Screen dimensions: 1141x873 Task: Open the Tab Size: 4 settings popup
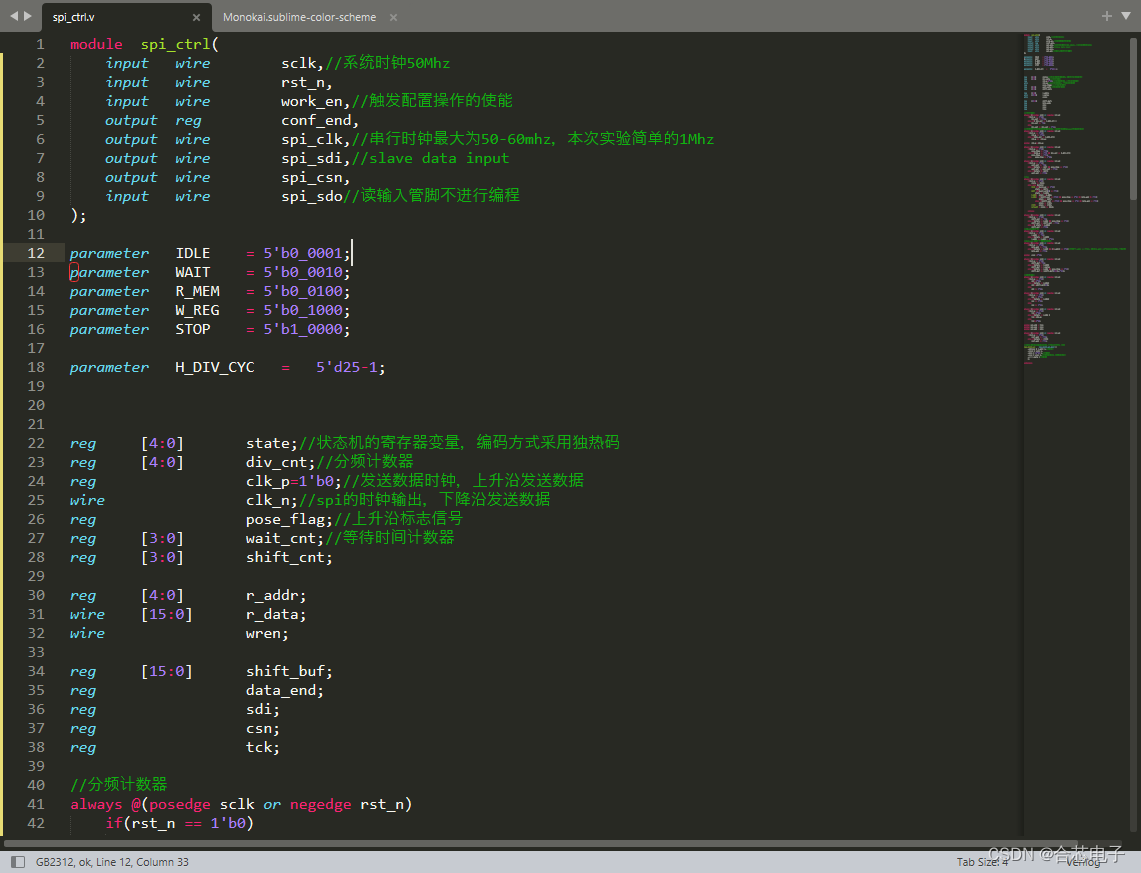coord(983,861)
